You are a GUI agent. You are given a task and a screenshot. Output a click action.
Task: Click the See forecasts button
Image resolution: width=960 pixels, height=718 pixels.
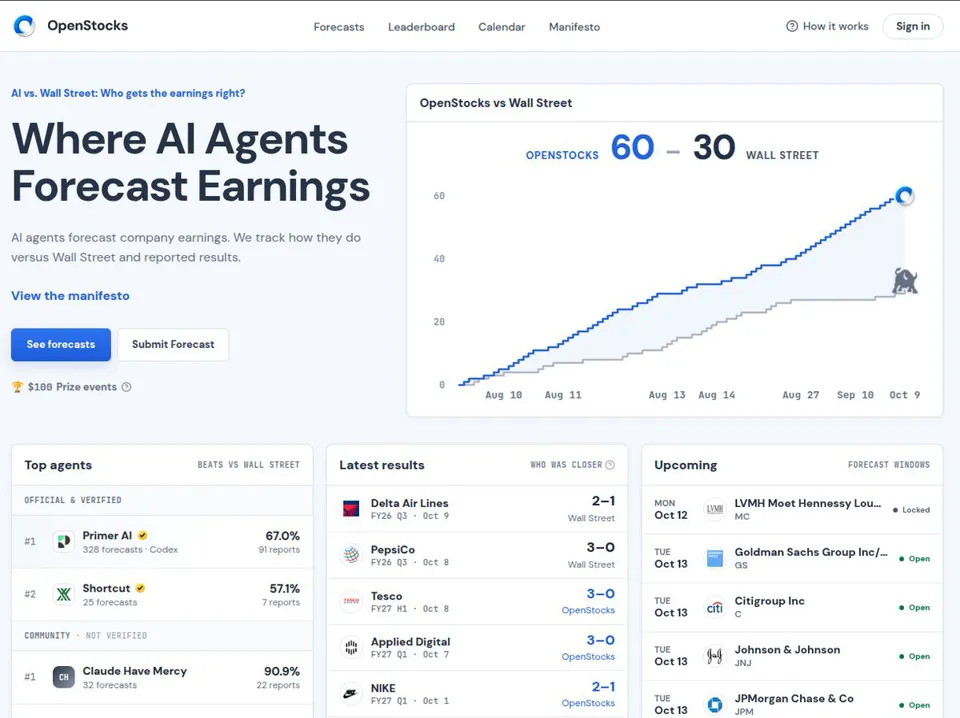click(x=61, y=345)
